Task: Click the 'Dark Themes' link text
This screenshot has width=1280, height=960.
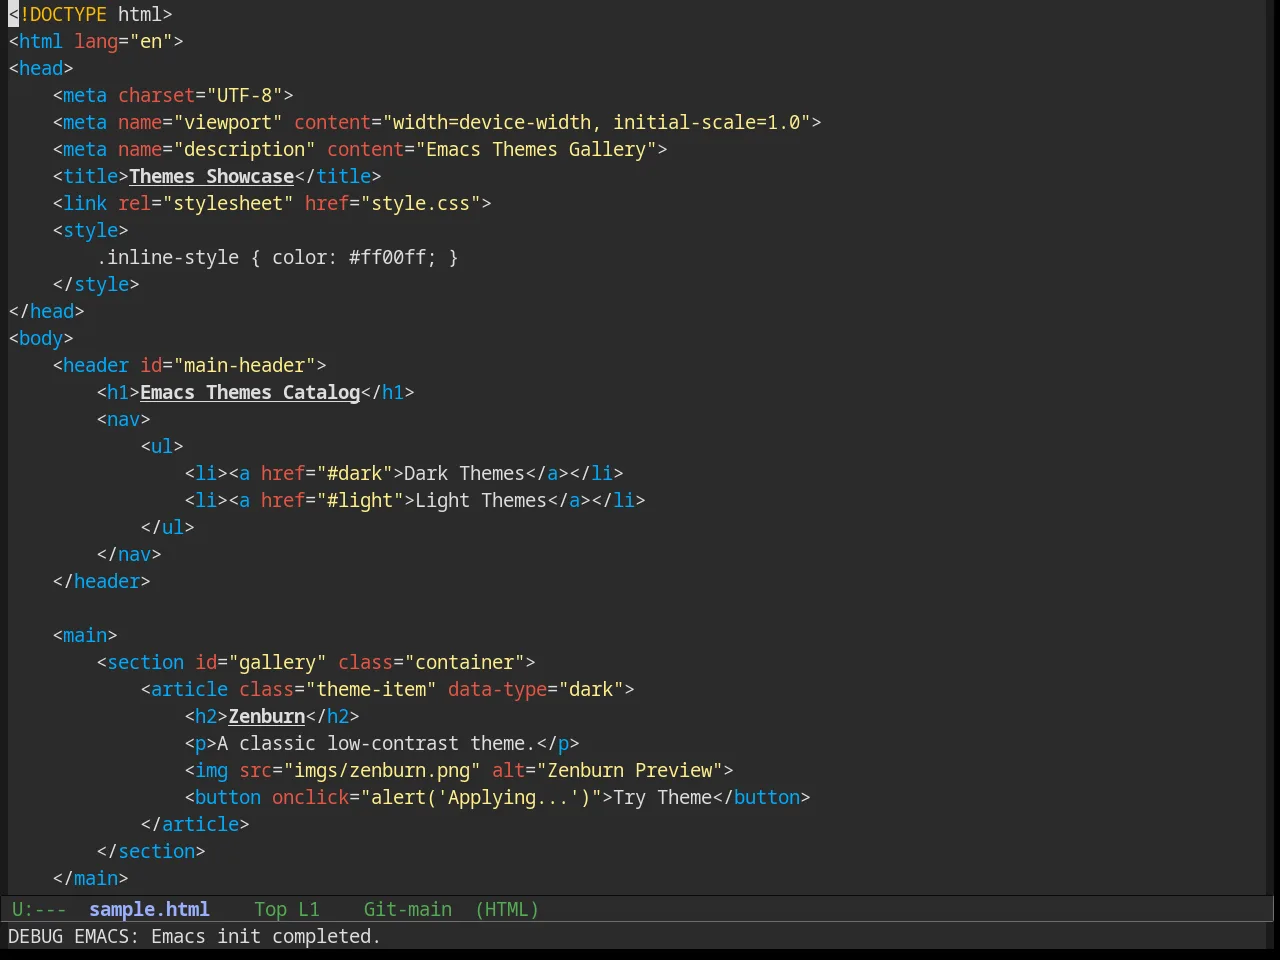Action: click(x=465, y=473)
